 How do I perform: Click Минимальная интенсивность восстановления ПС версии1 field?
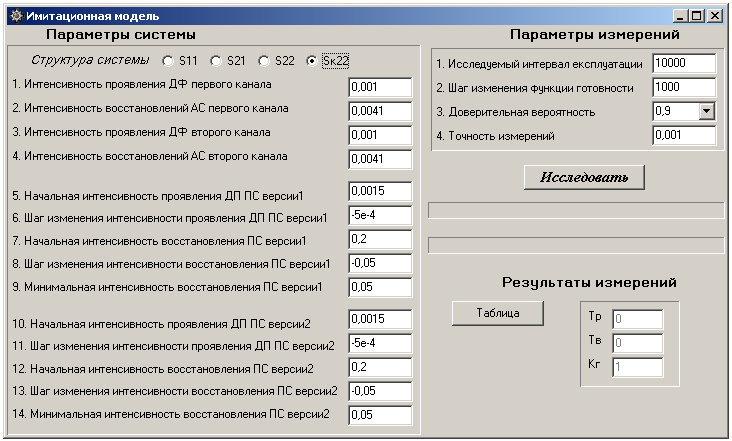tap(380, 287)
